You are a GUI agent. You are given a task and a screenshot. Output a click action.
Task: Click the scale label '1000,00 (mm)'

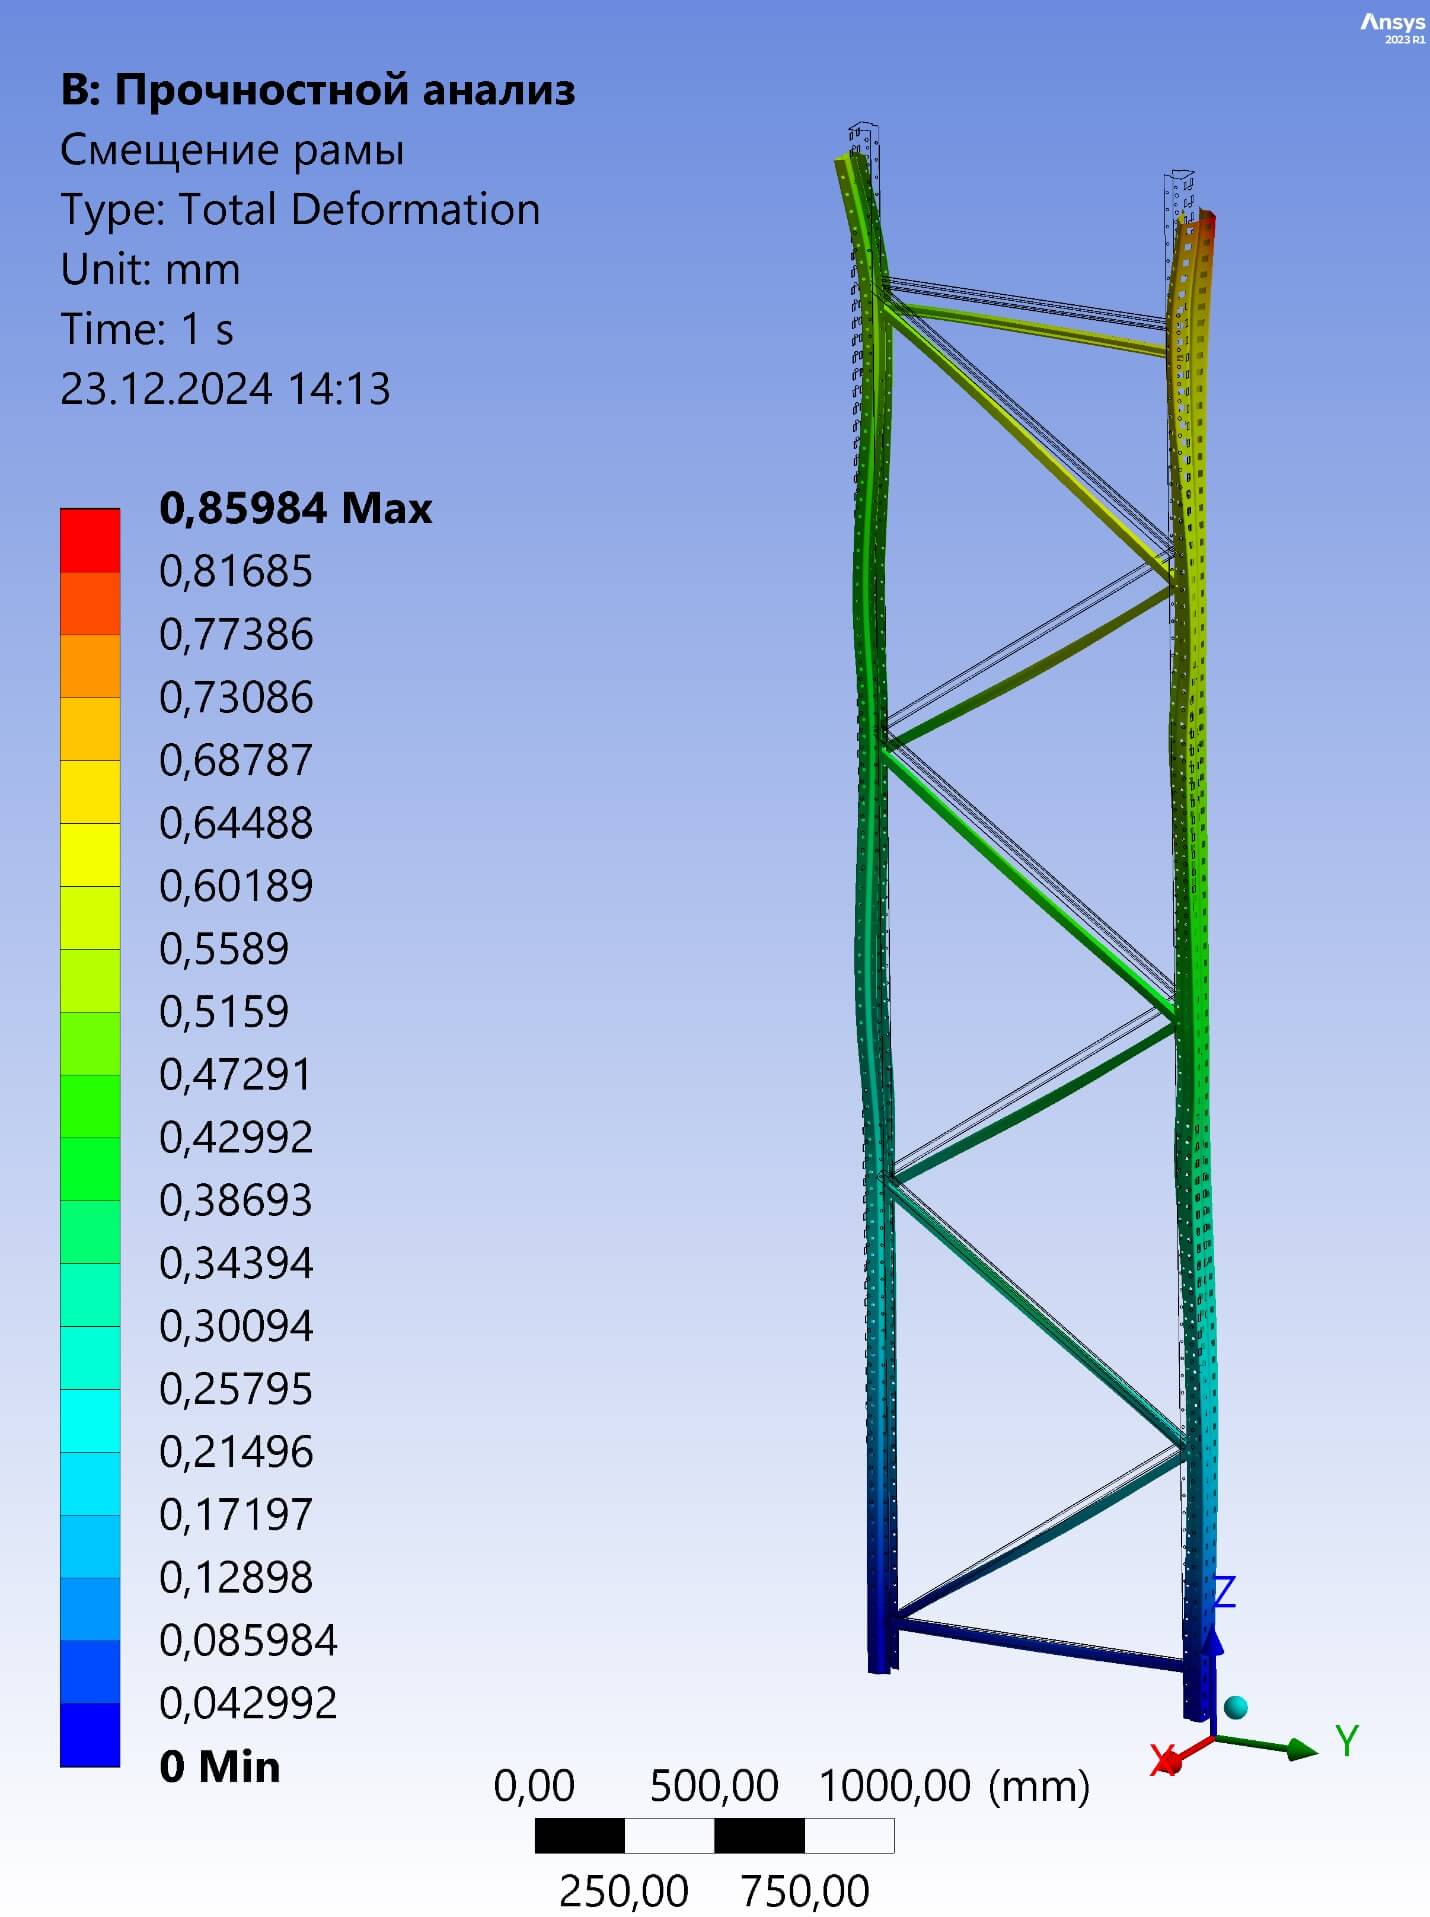pyautogui.click(x=954, y=1787)
